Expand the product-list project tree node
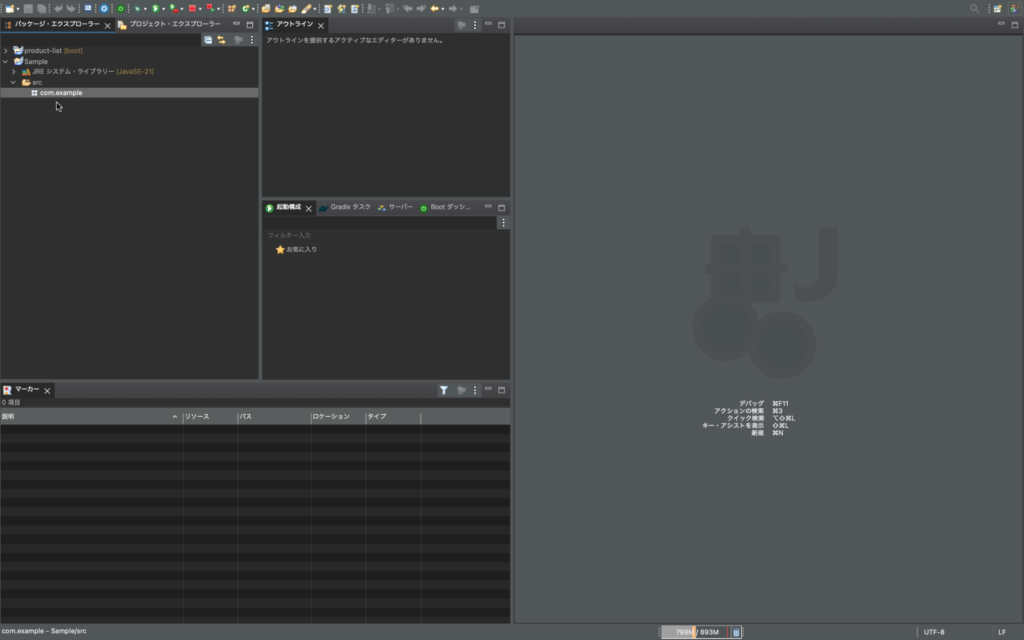The width and height of the screenshot is (1024, 640). [x=6, y=50]
